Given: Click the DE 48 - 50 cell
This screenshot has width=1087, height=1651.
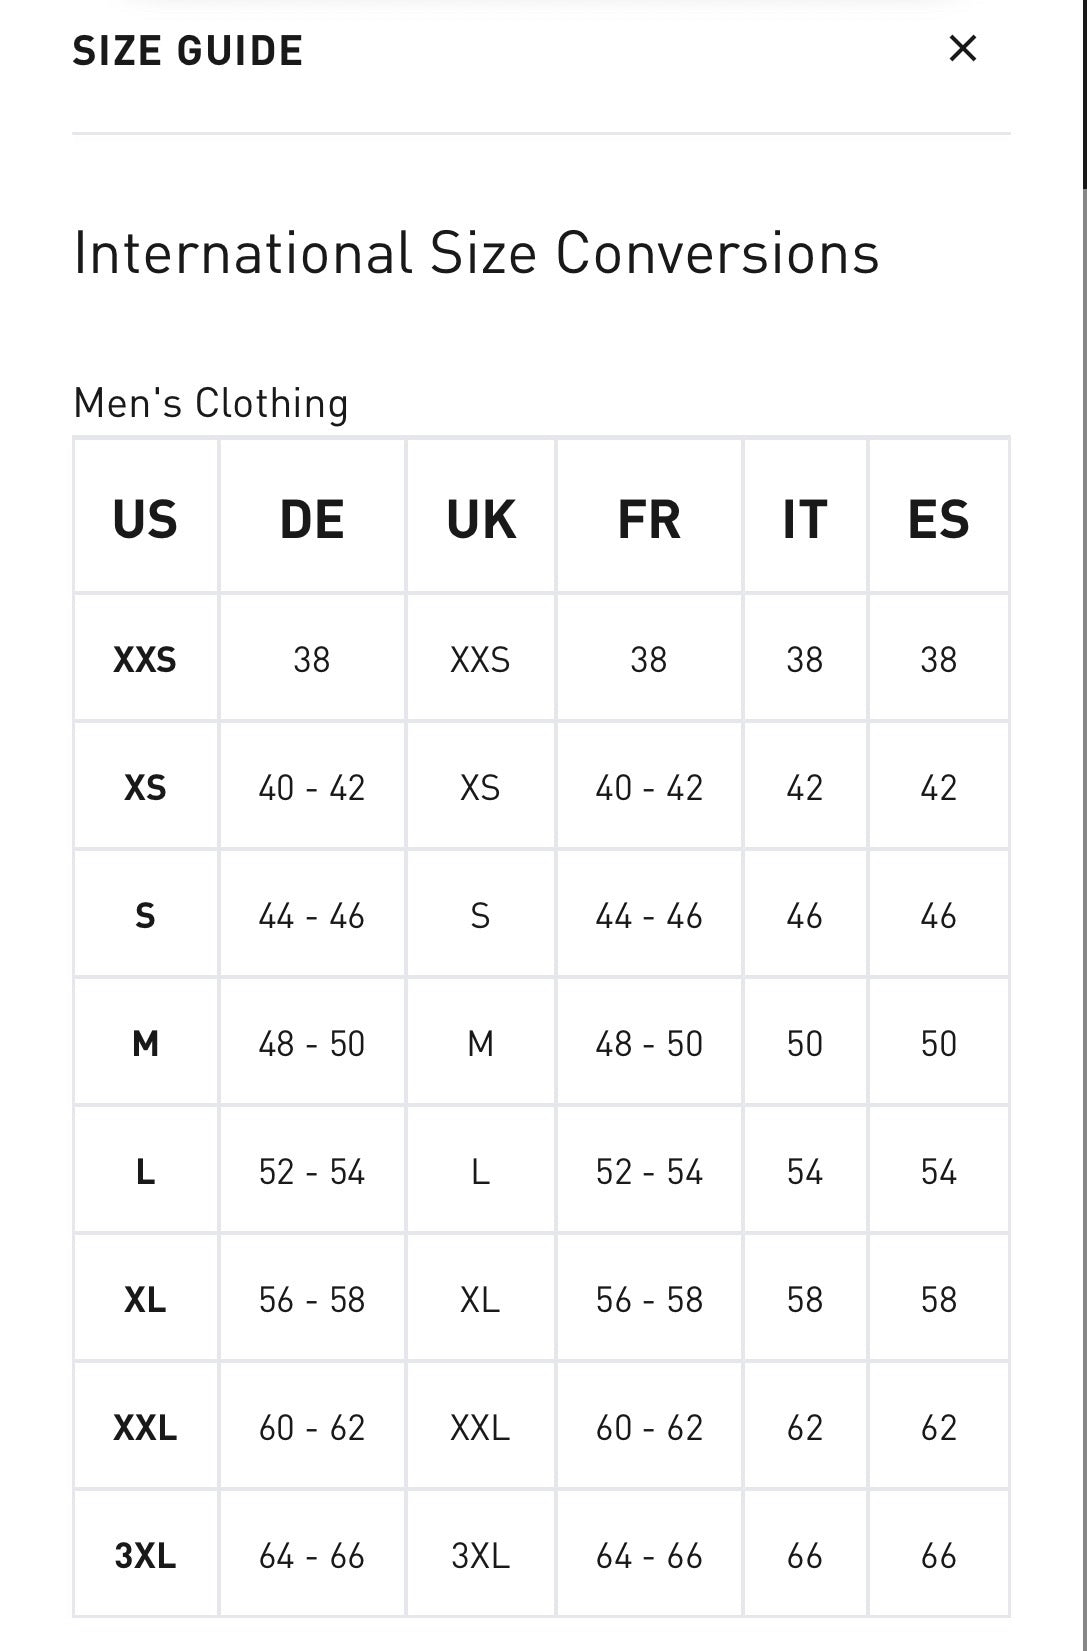Looking at the screenshot, I should pyautogui.click(x=312, y=1044).
